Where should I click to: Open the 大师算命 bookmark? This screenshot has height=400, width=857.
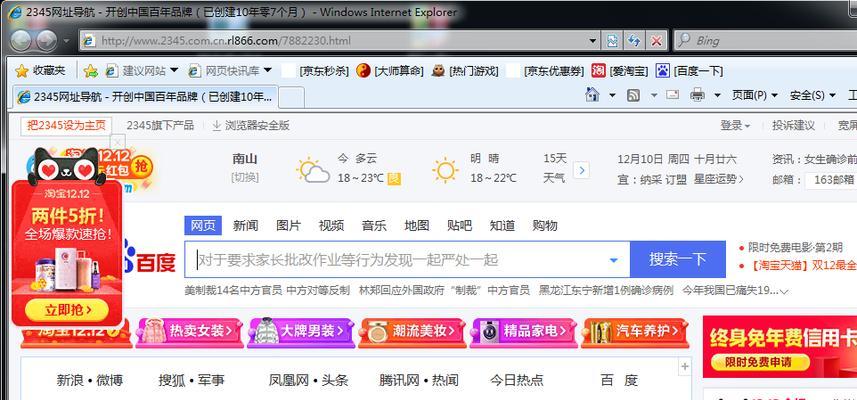390,71
